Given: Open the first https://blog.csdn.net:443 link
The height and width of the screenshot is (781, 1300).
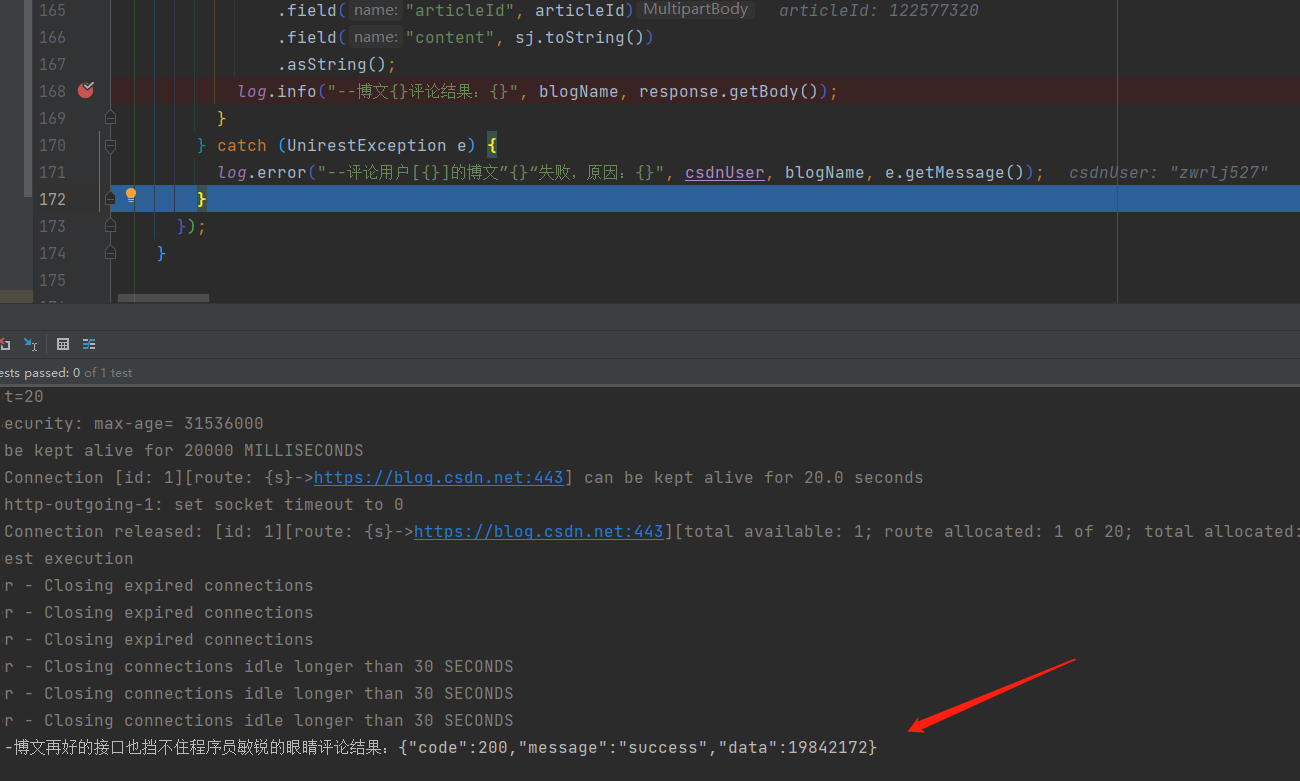Looking at the screenshot, I should tap(439, 478).
